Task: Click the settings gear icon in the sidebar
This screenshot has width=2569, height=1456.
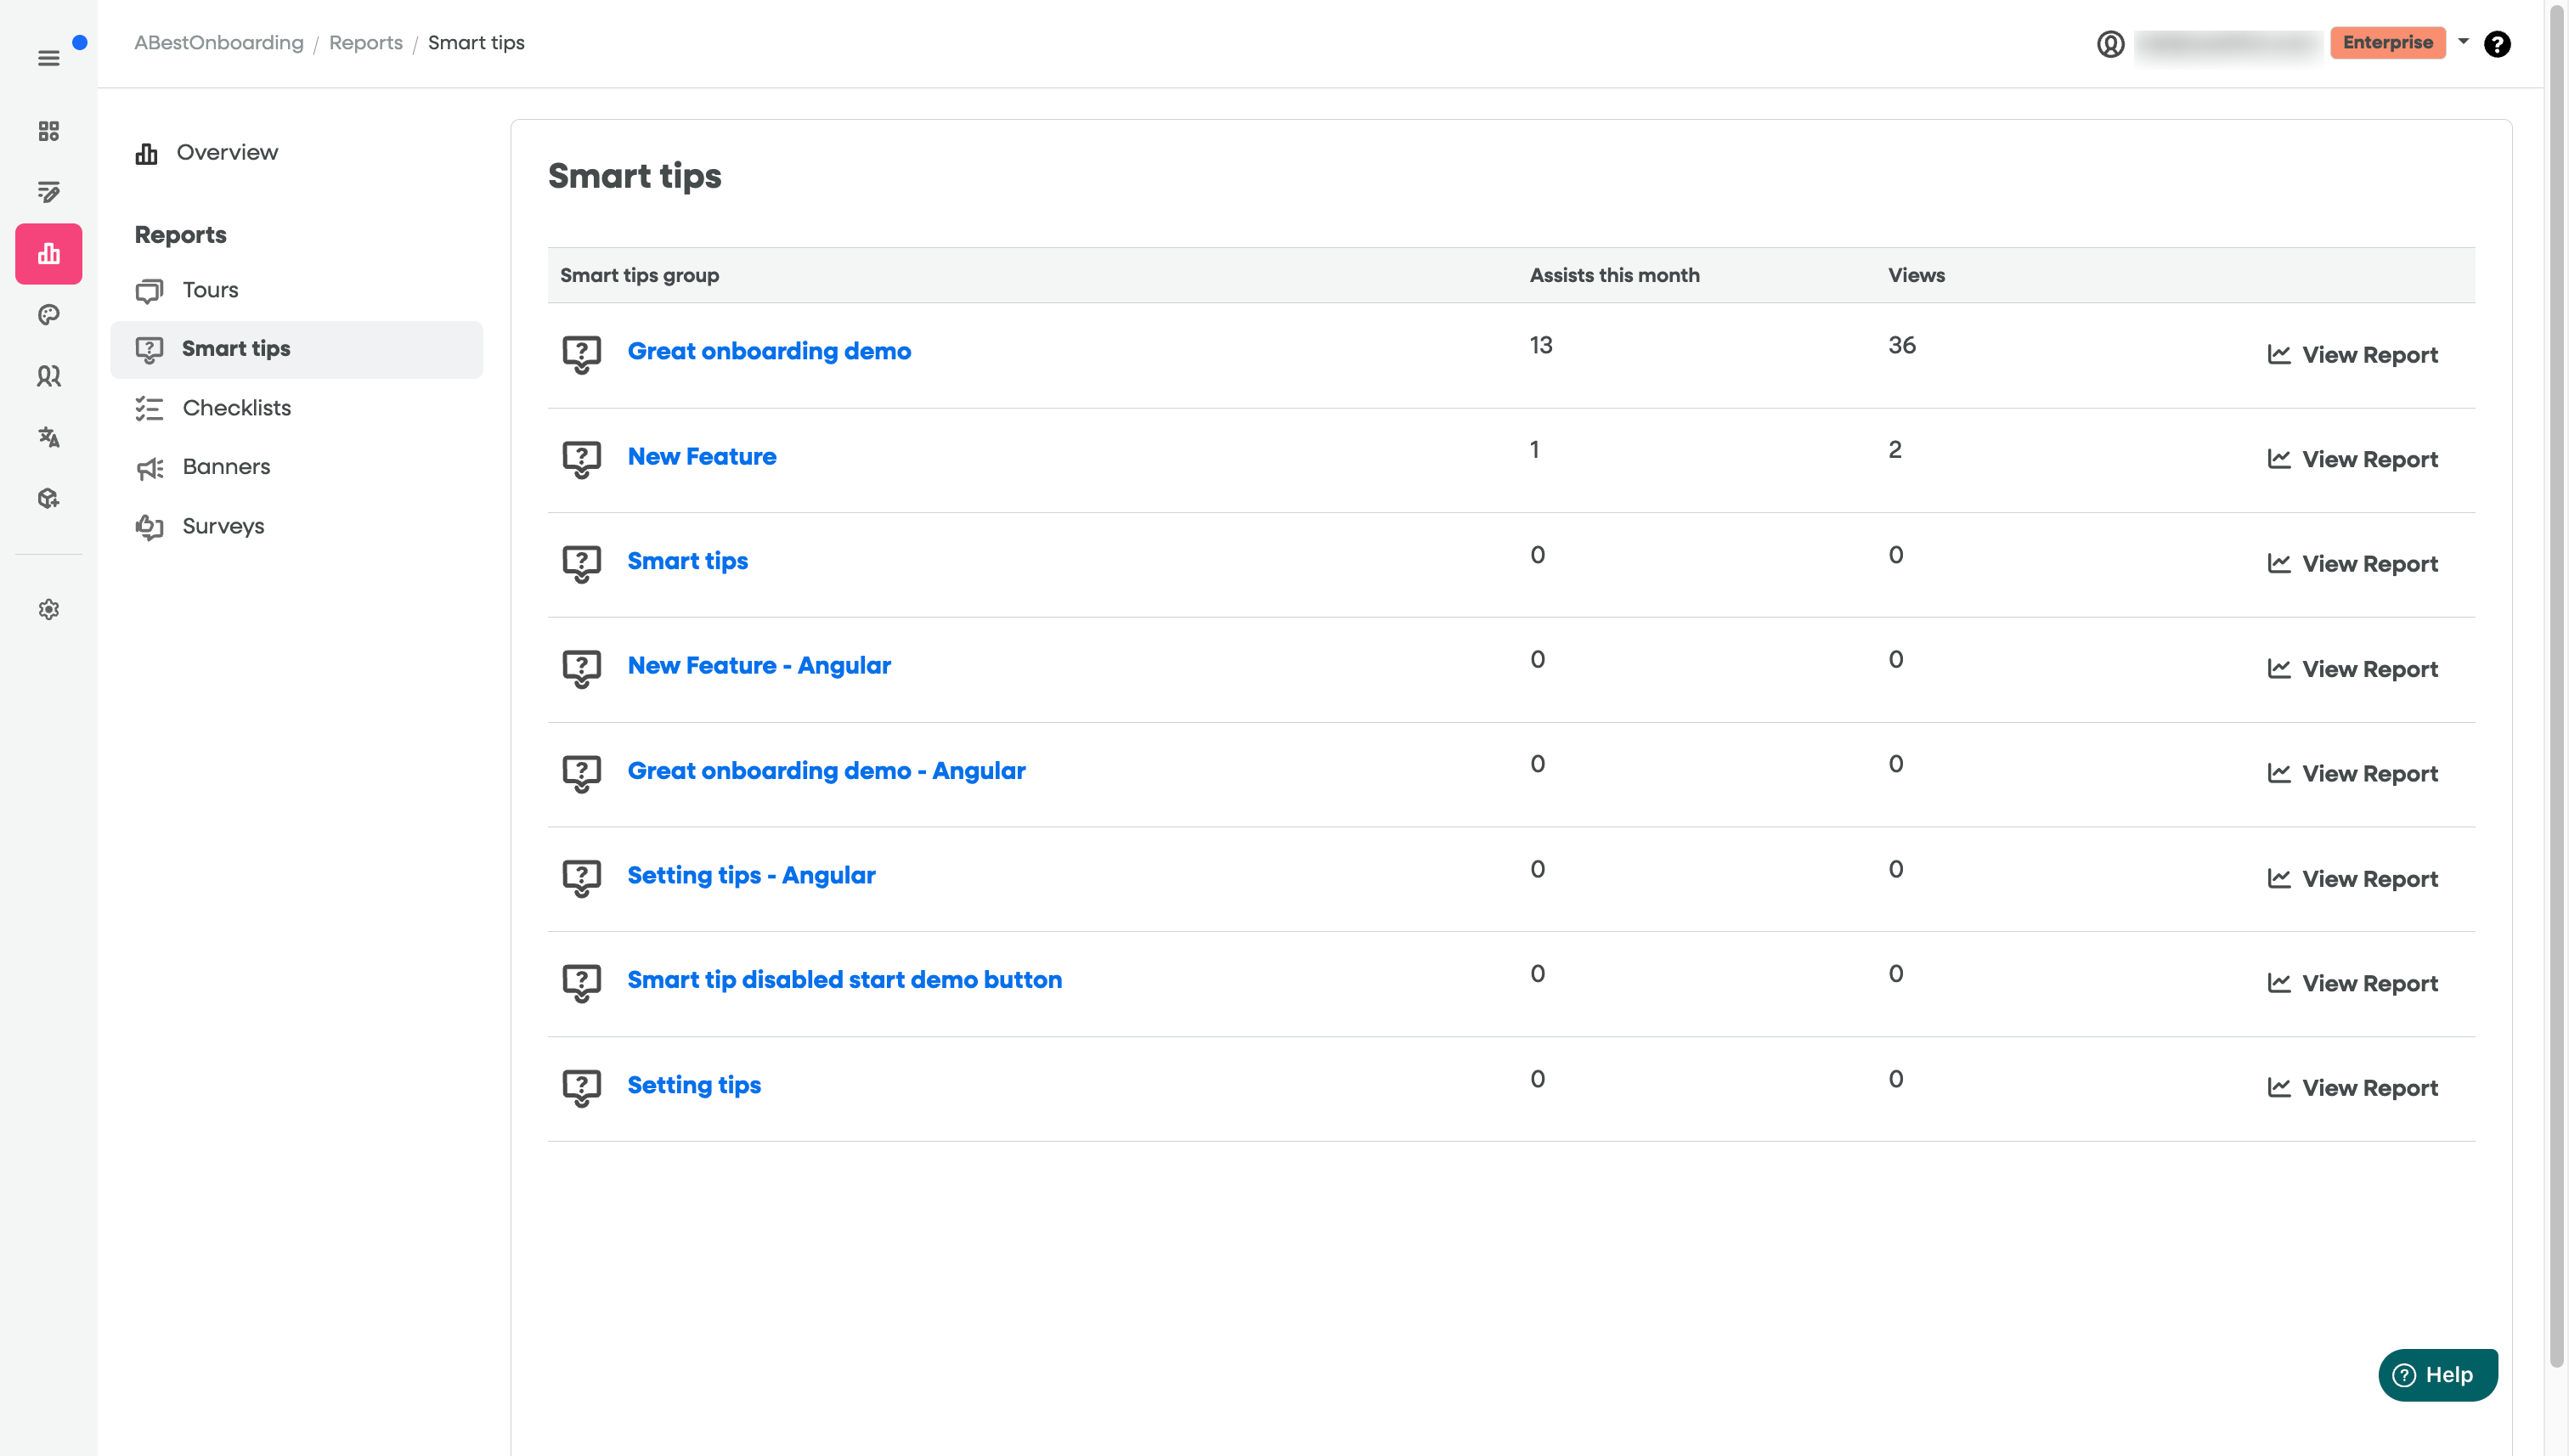Action: [x=48, y=609]
